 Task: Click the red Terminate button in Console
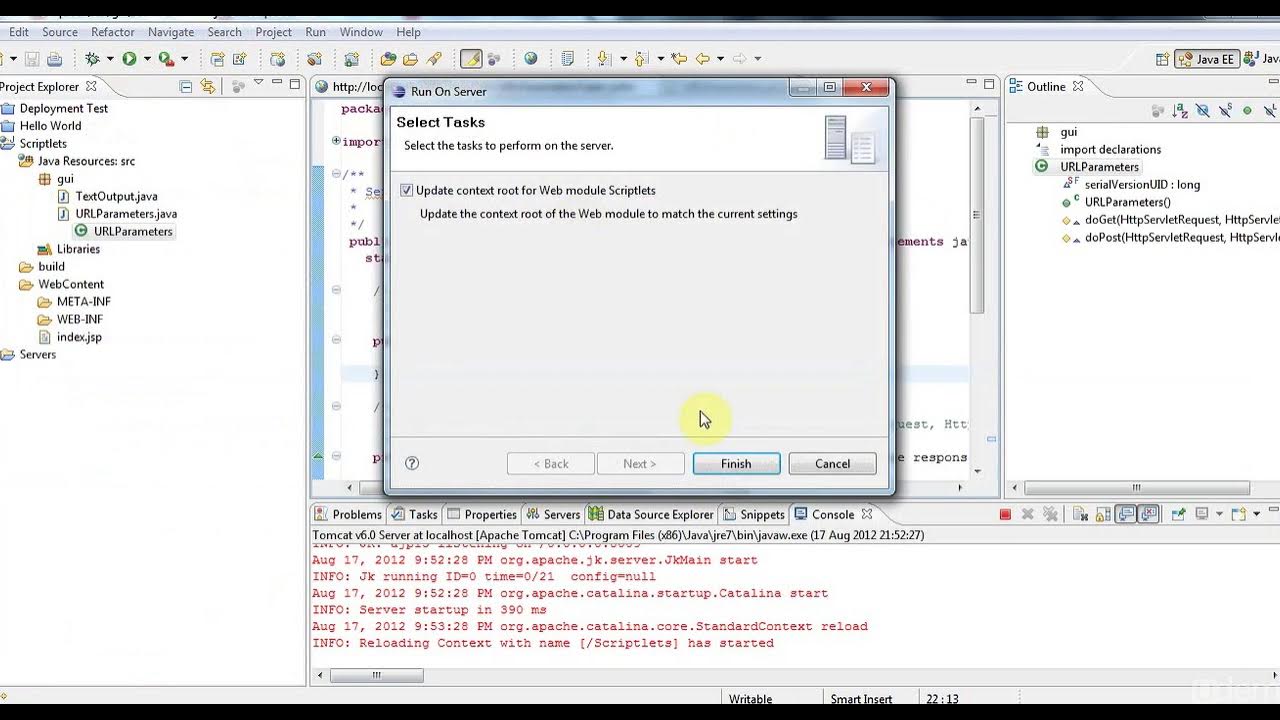pyautogui.click(x=1005, y=514)
